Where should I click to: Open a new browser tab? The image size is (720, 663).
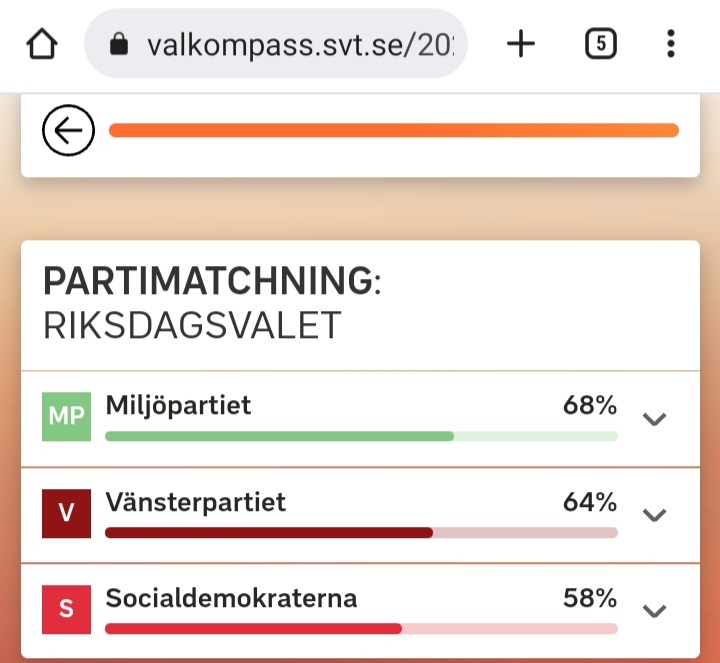521,44
